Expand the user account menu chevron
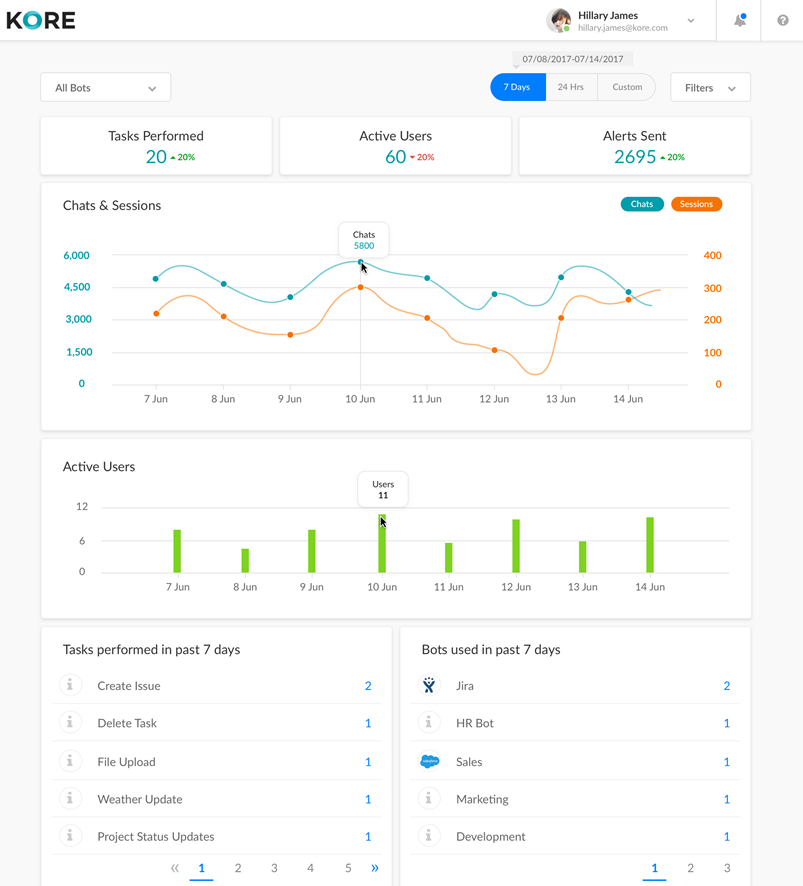803x886 pixels. click(x=691, y=20)
